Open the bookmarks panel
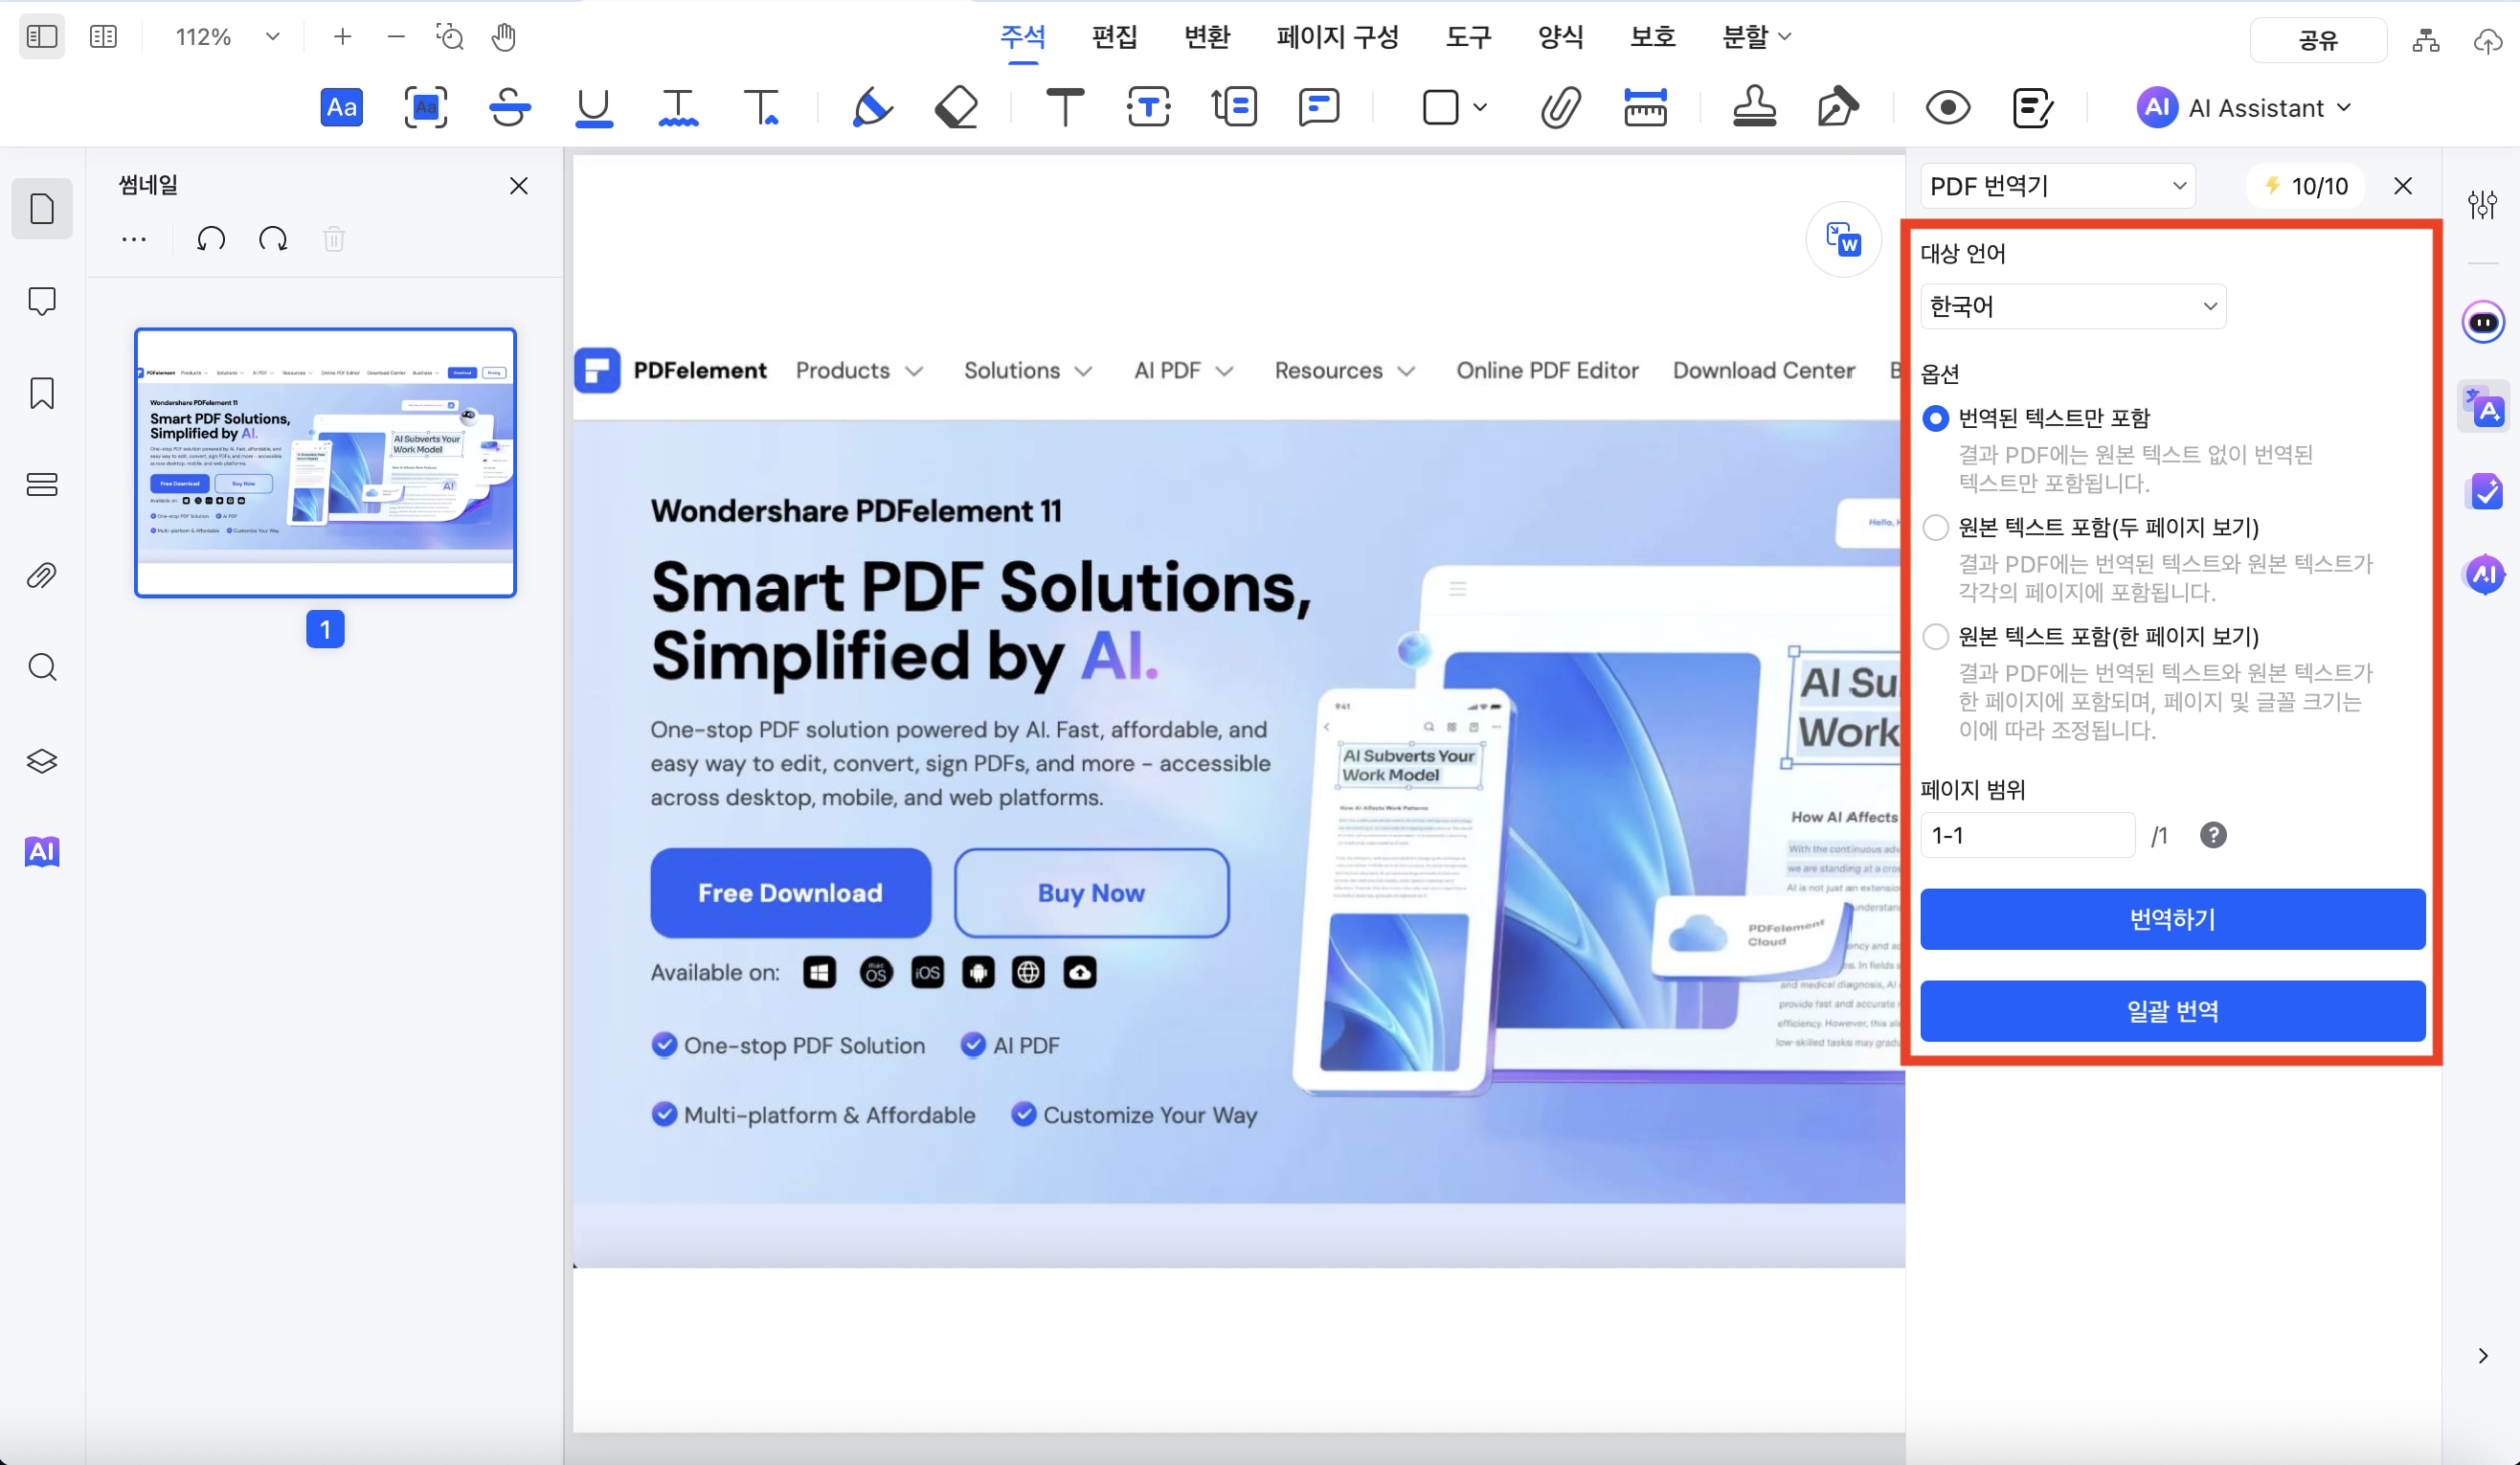 [x=42, y=393]
